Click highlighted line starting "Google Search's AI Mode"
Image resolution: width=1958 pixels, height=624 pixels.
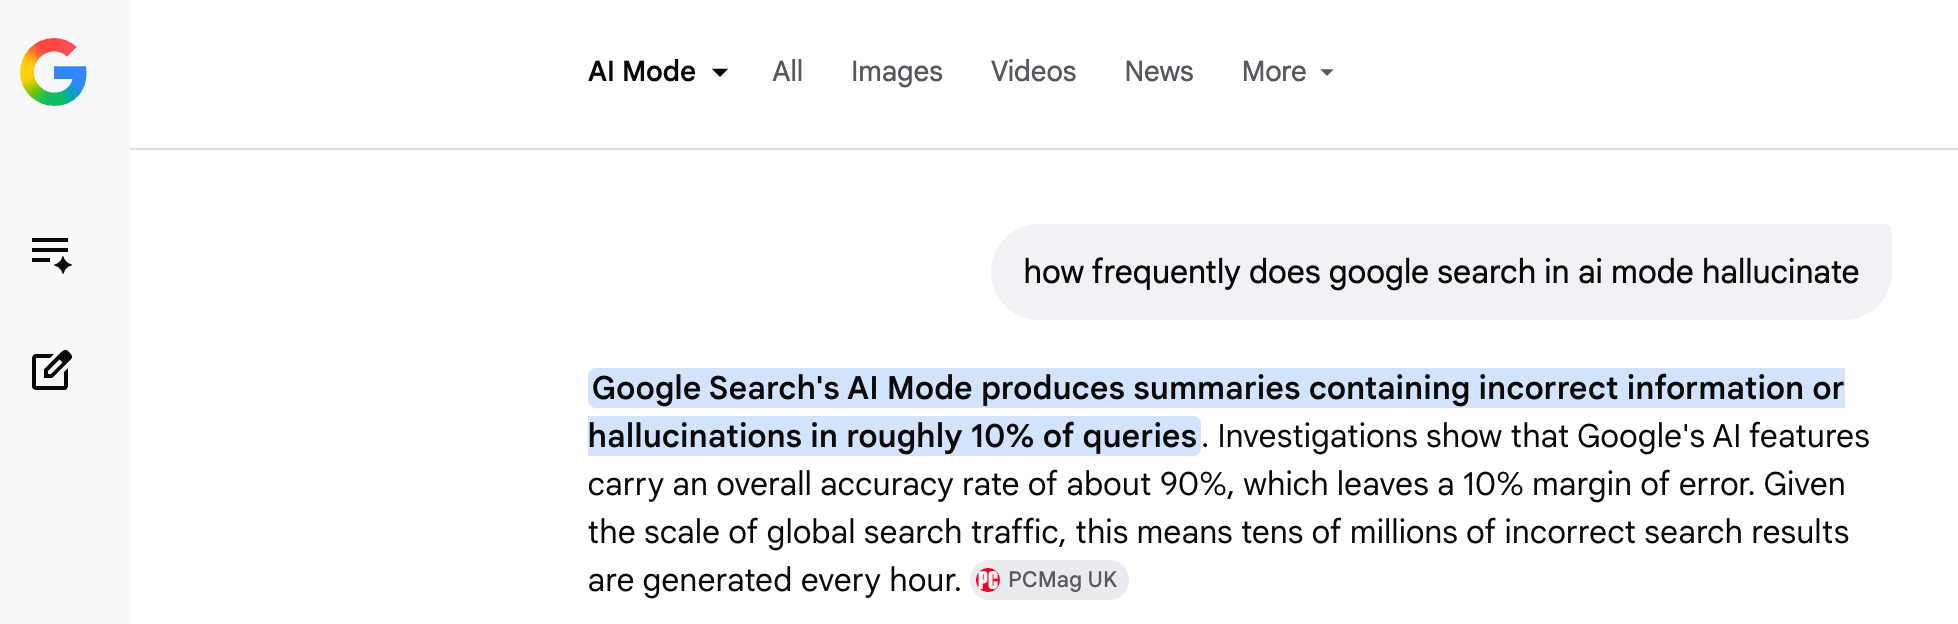(x=1217, y=388)
